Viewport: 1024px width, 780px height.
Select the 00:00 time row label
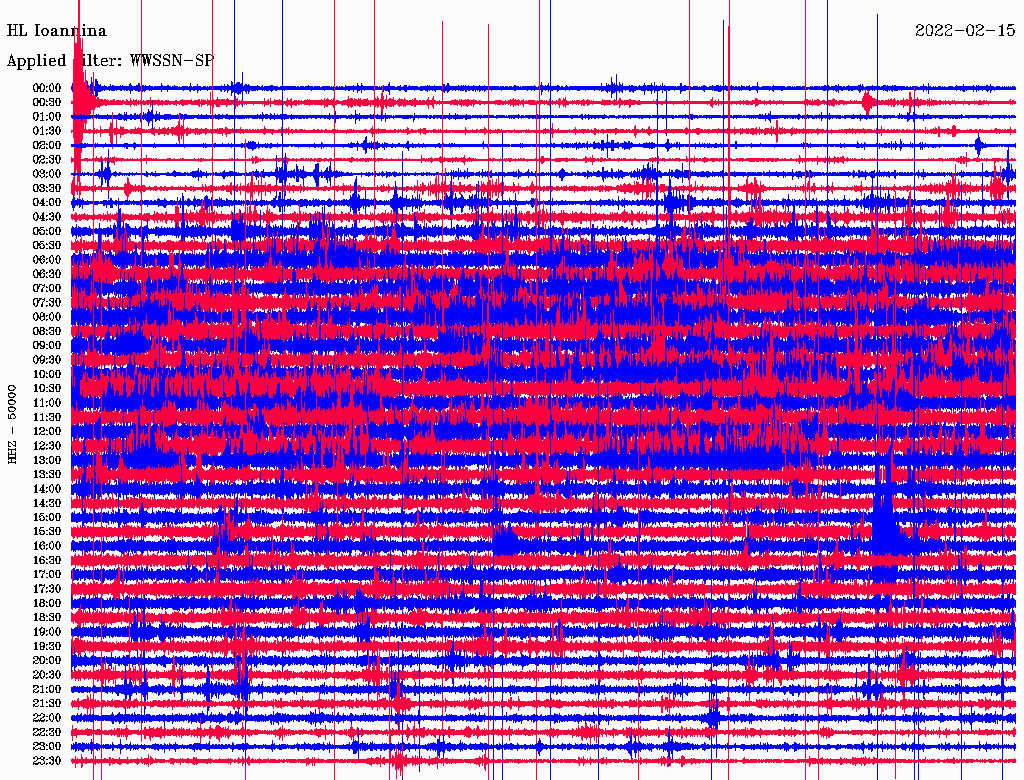[x=47, y=88]
